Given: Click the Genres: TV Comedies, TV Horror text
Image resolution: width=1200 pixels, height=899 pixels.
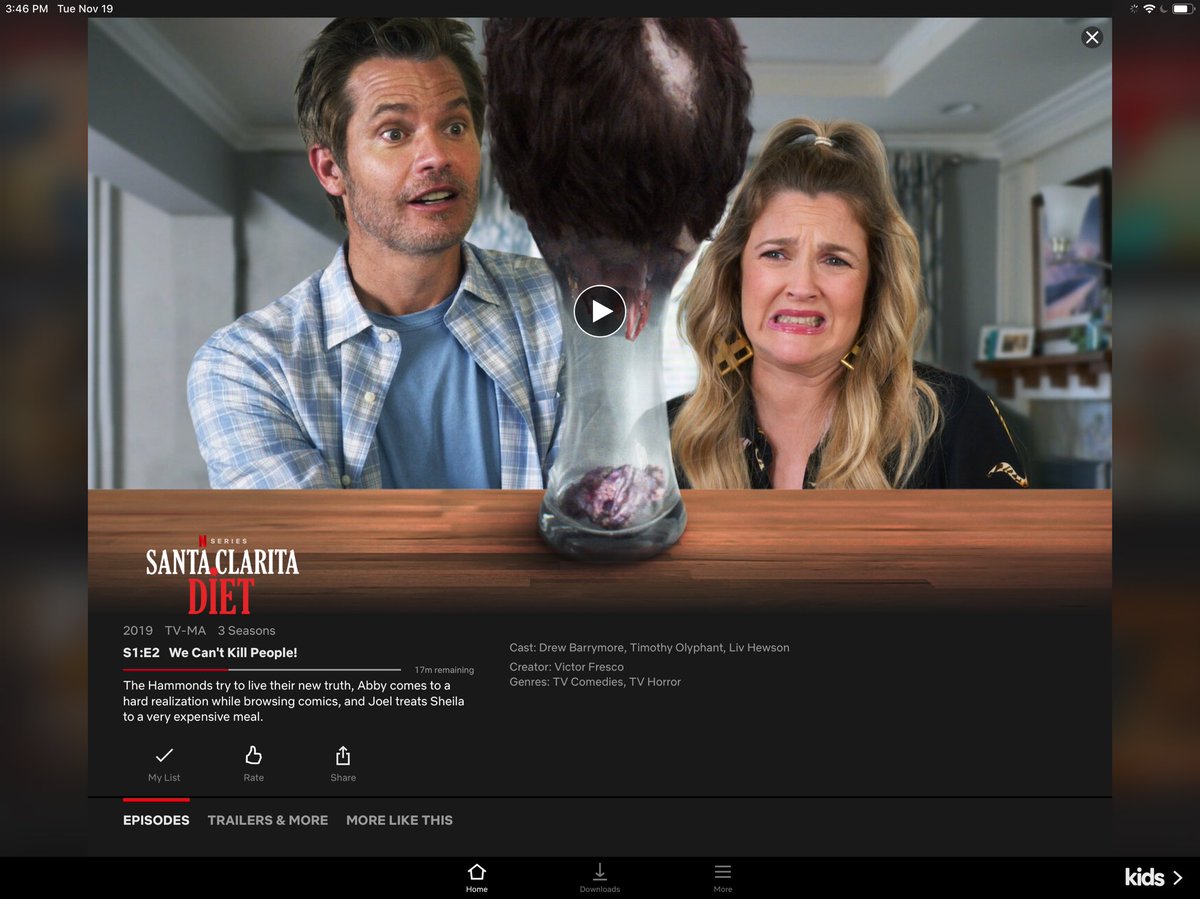Looking at the screenshot, I should (x=595, y=682).
